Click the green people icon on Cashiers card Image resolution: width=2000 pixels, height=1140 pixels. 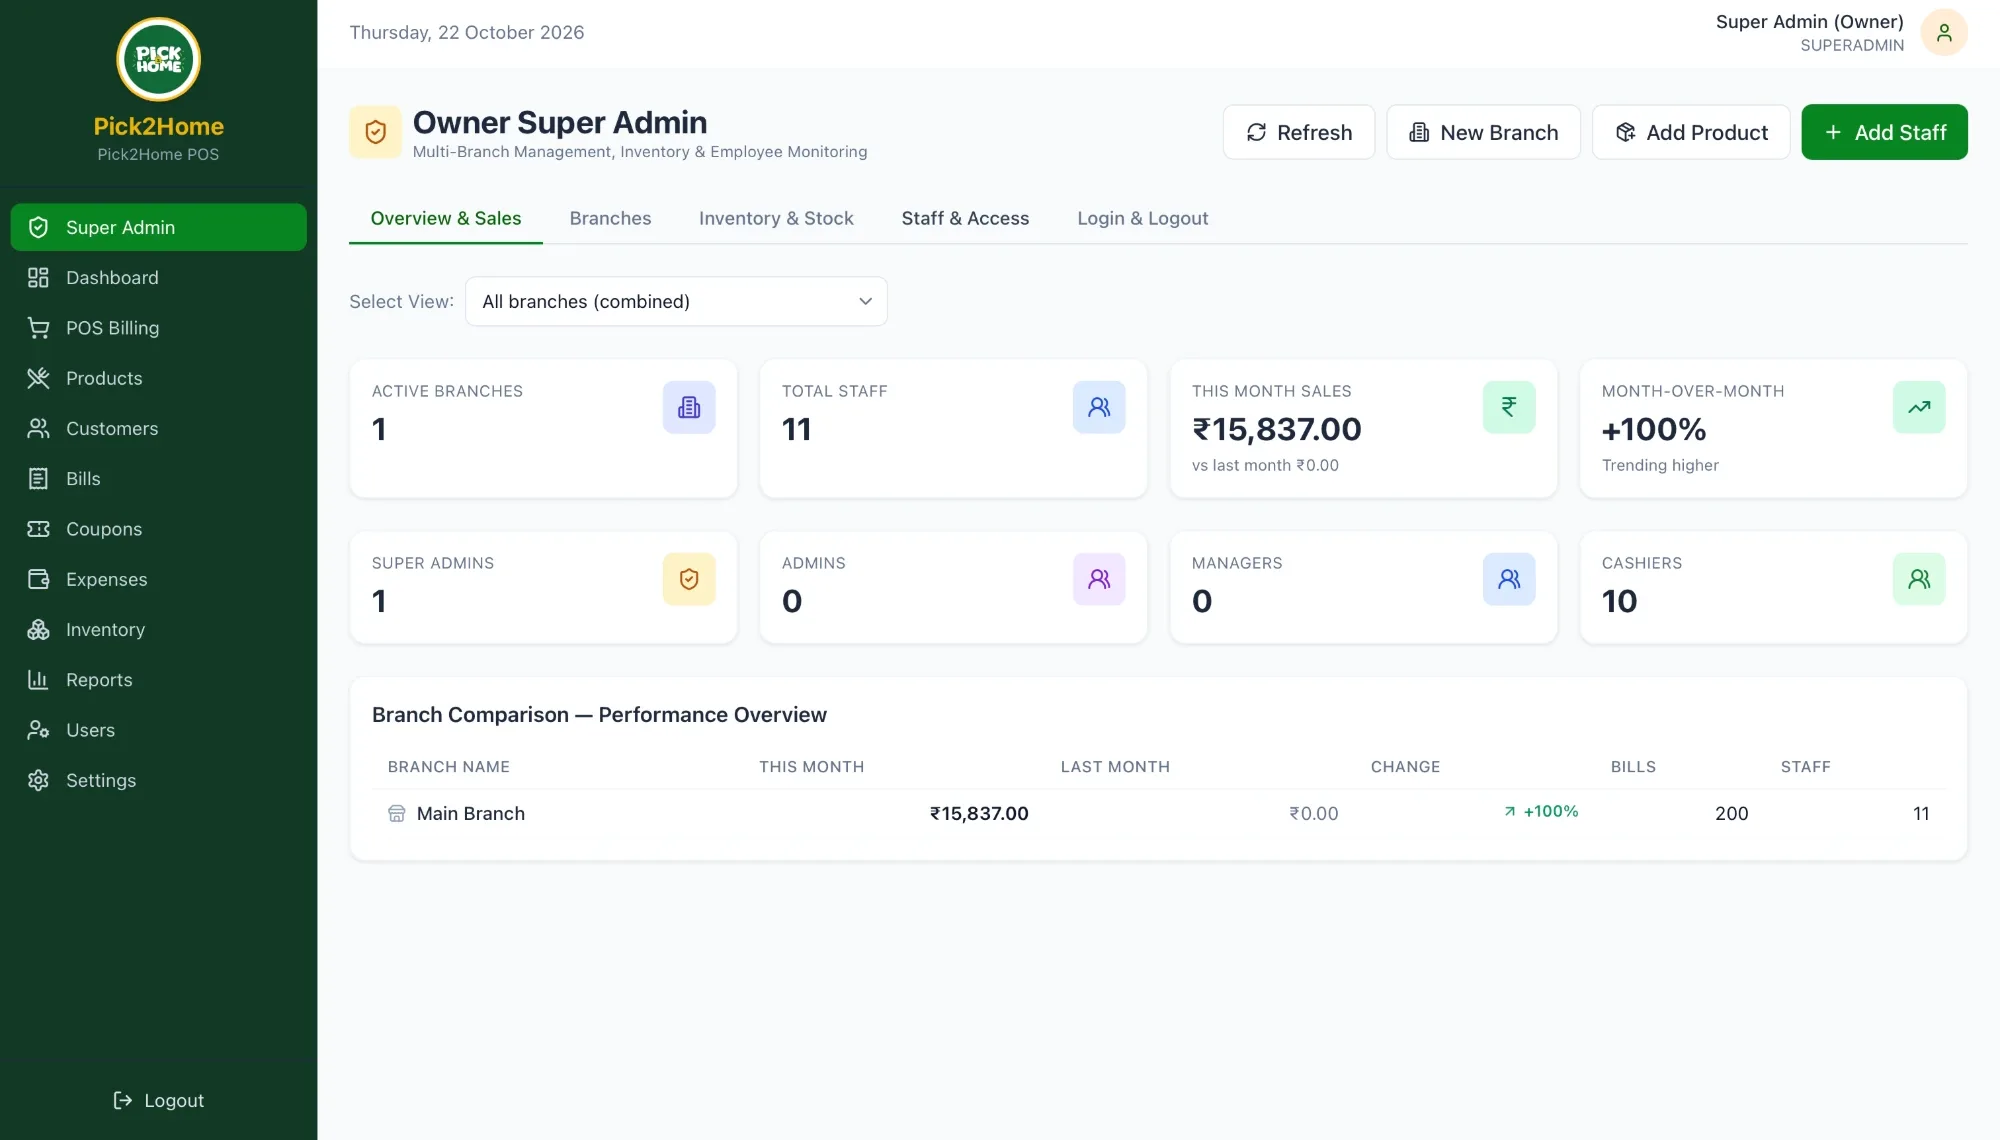point(1919,579)
